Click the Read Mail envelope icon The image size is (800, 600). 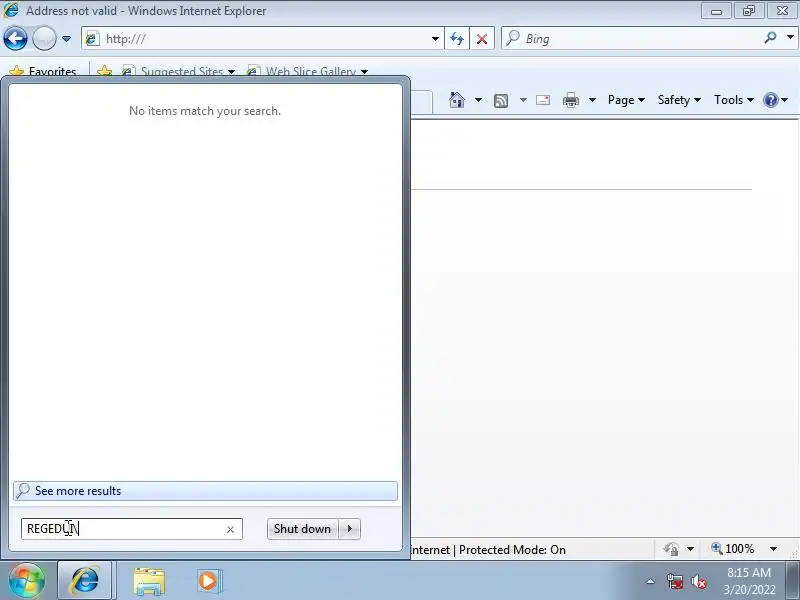point(543,100)
